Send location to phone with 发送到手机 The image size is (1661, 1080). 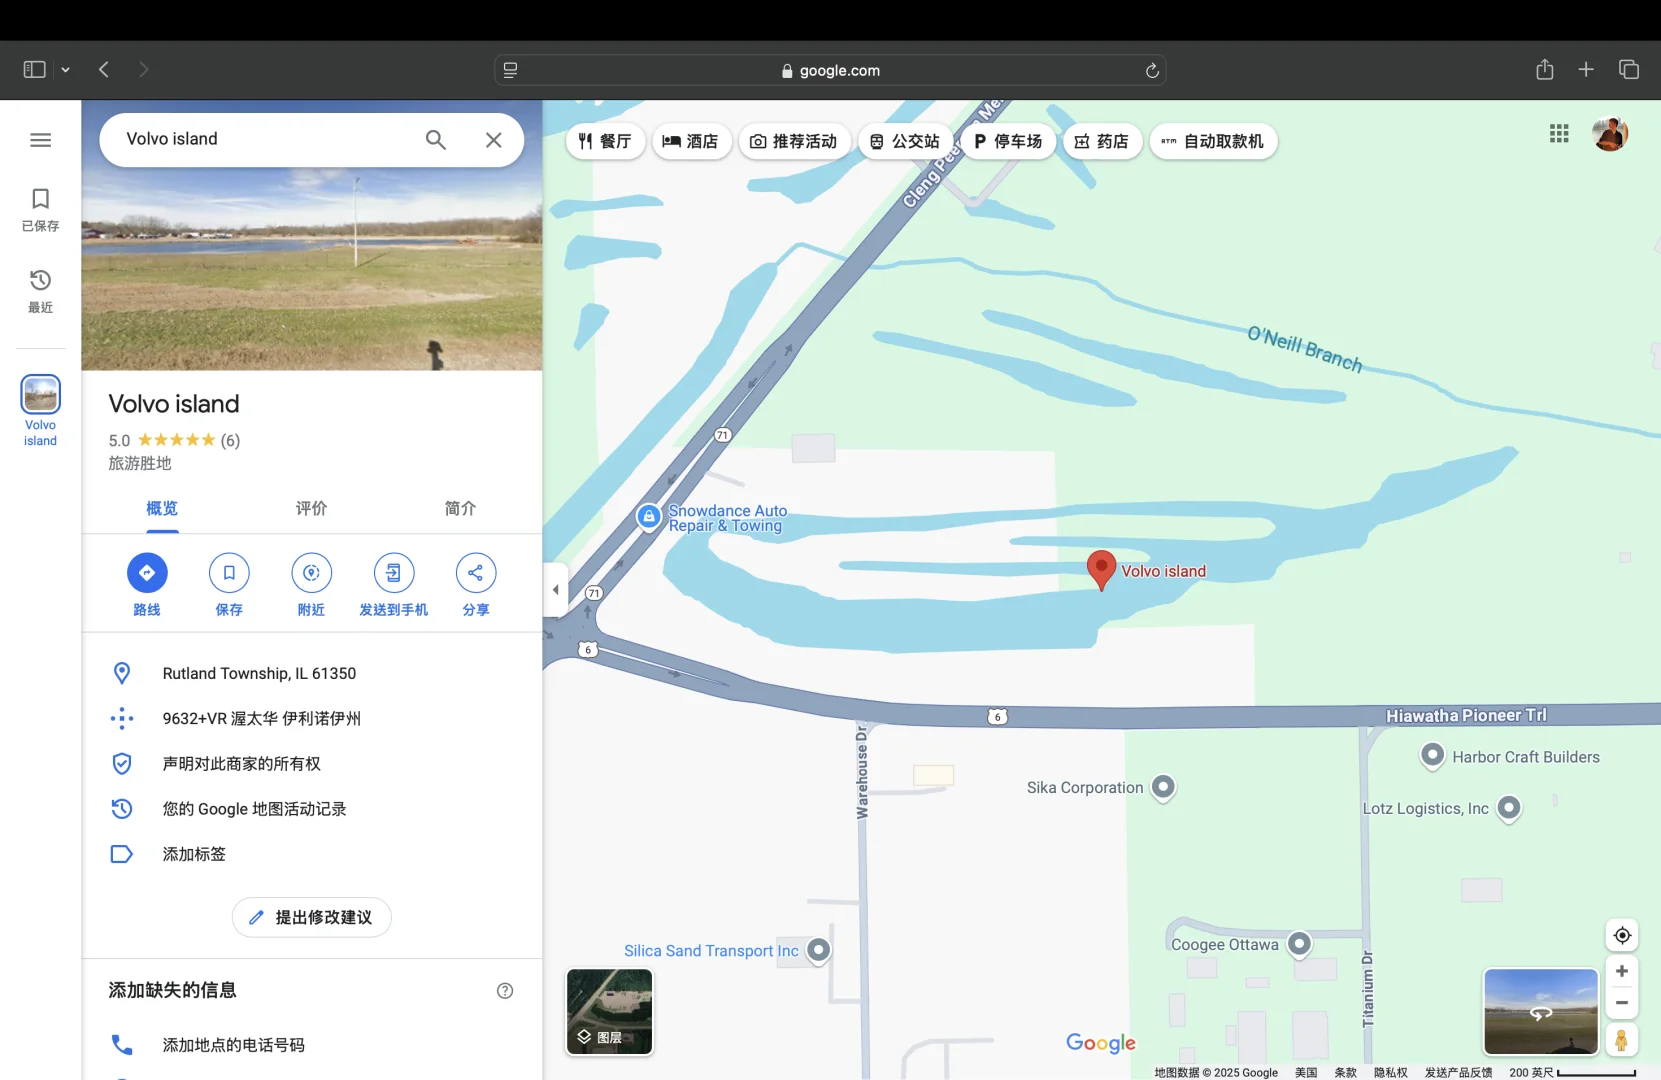(x=393, y=573)
